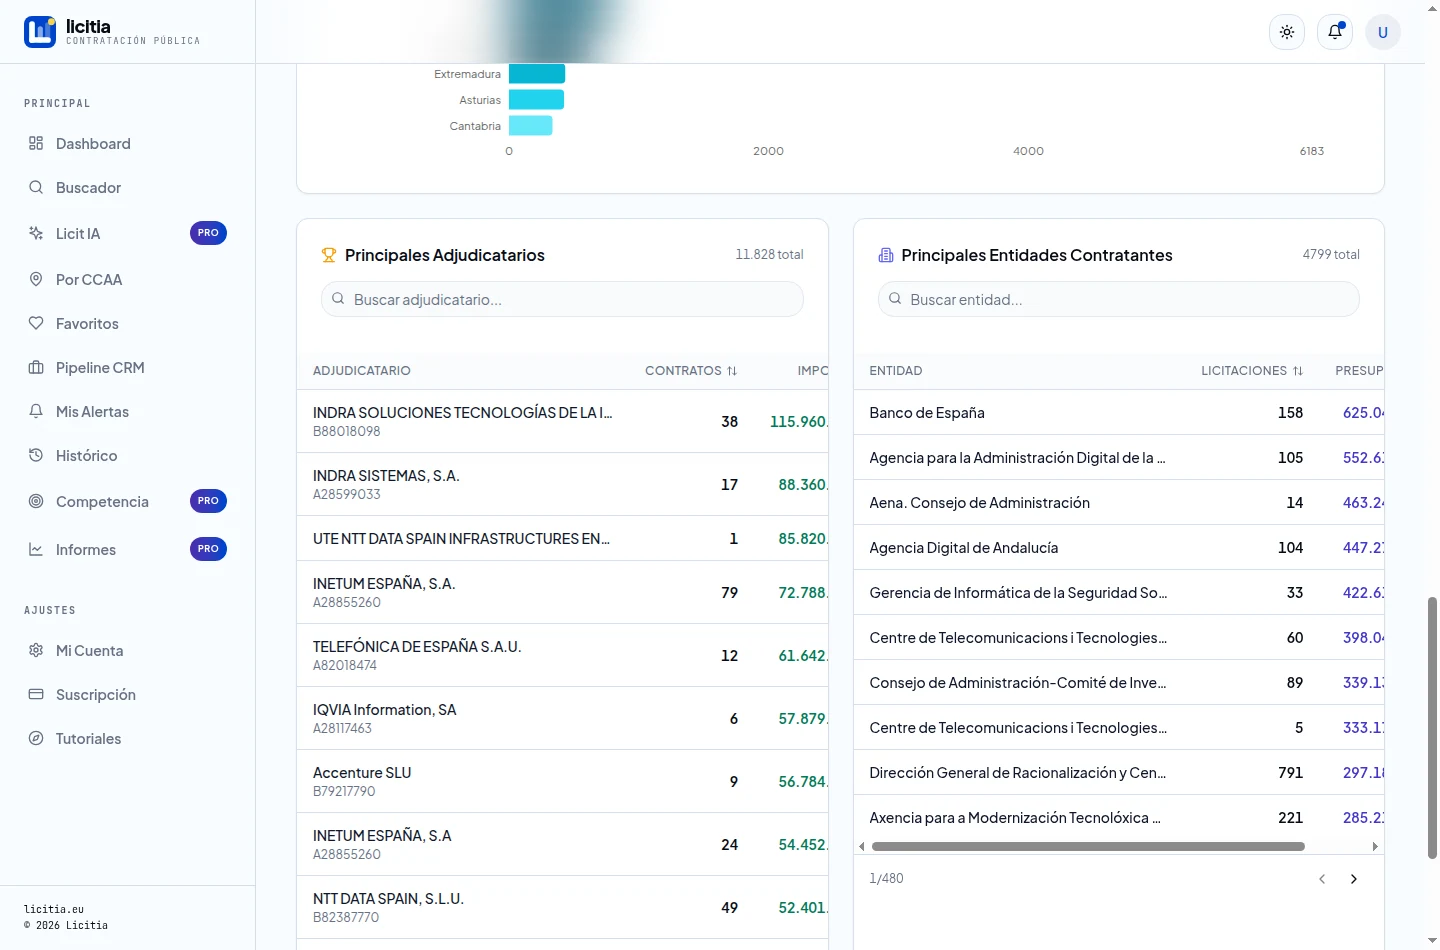The width and height of the screenshot is (1440, 950).
Task: Click the PRO badge next to Licit IA
Action: [x=208, y=233]
